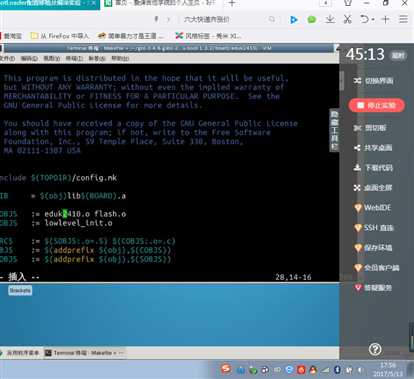Screen dimensions: 414x379
Task: Switch to the second browser tab with green icon
Action: coord(161,4)
